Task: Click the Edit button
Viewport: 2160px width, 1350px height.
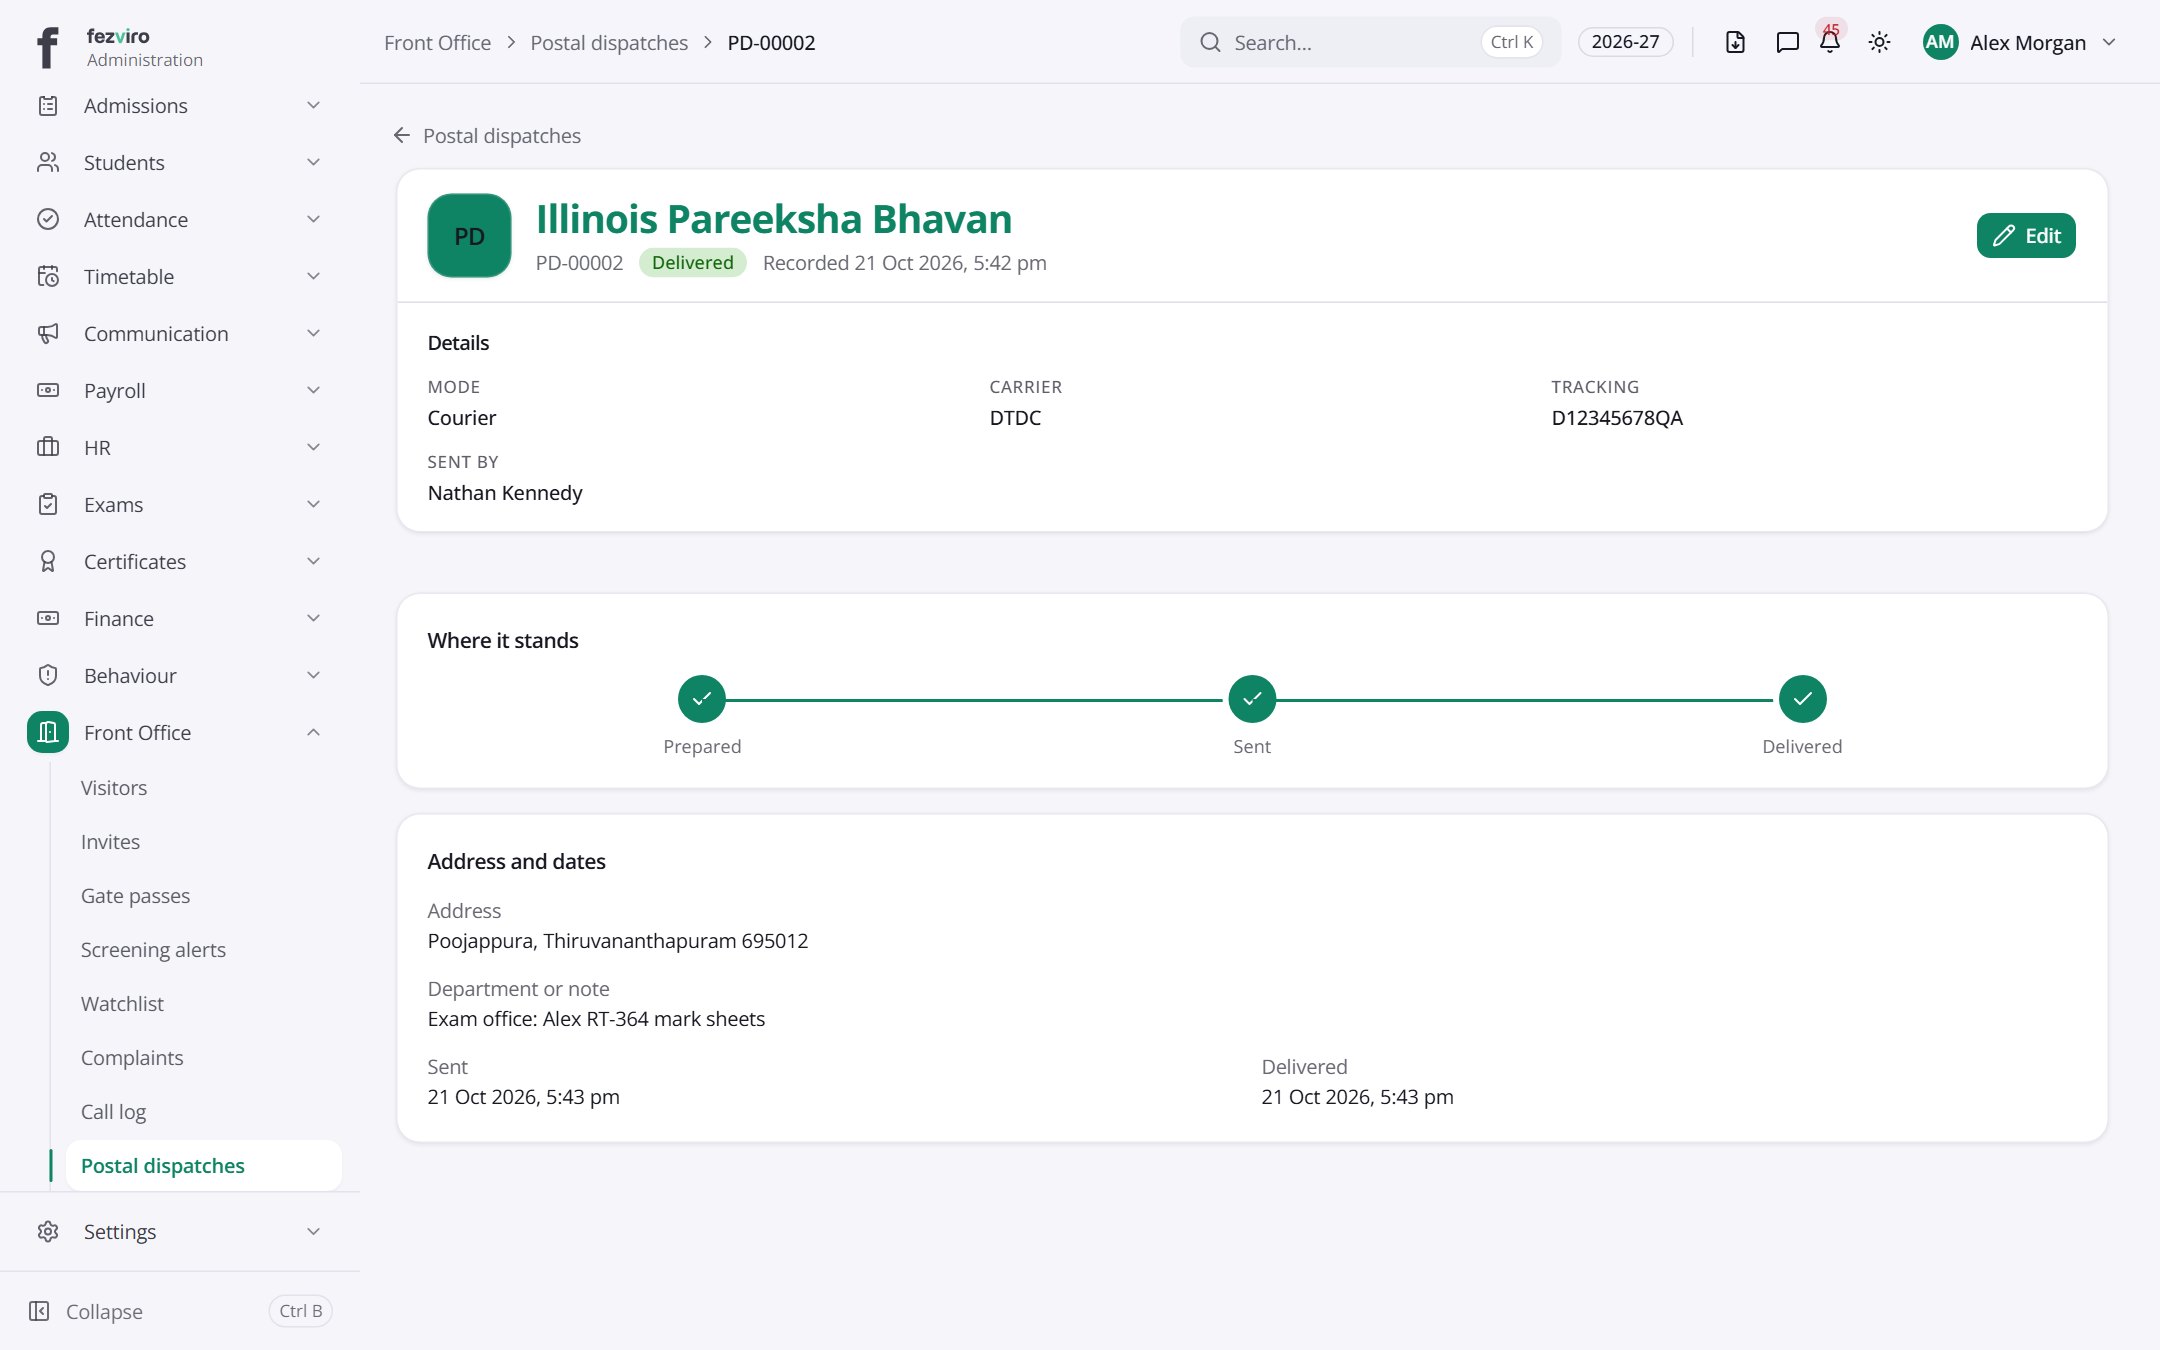Action: click(2026, 235)
